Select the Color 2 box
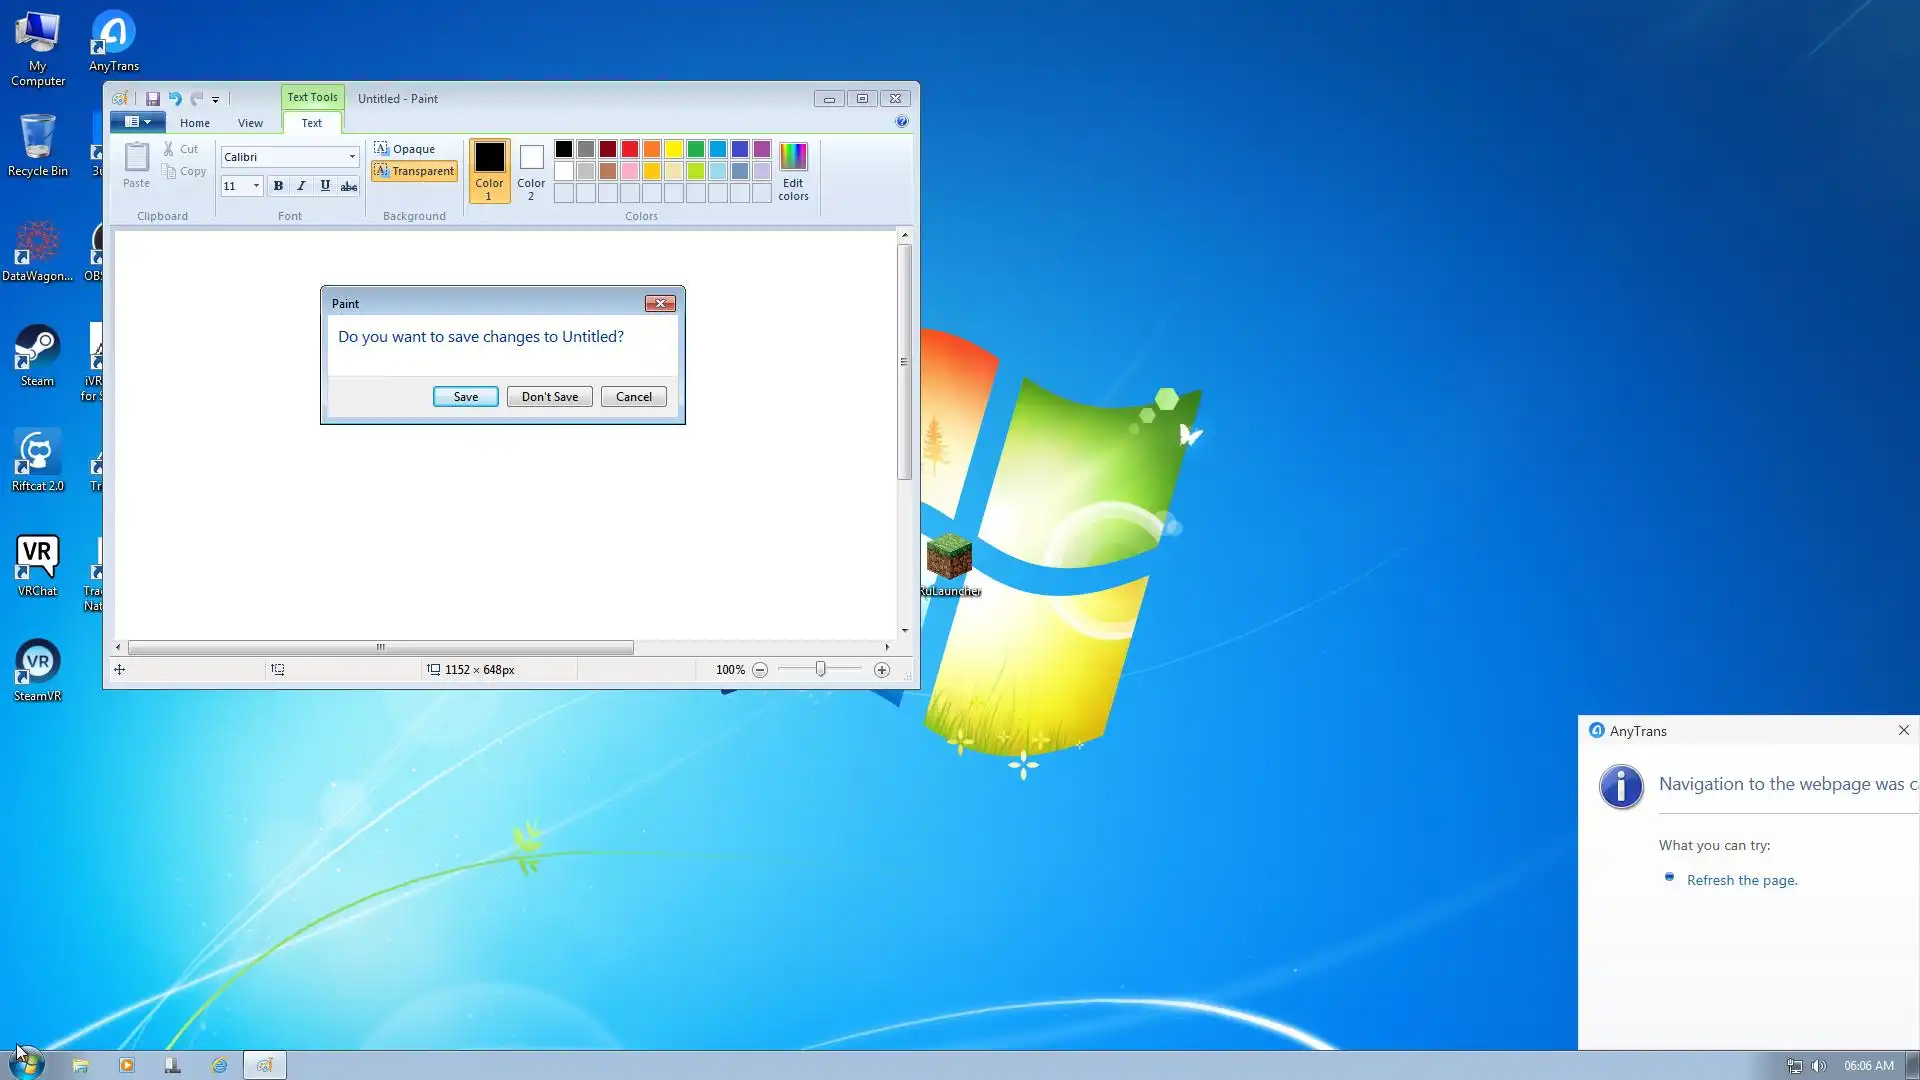 [x=531, y=171]
